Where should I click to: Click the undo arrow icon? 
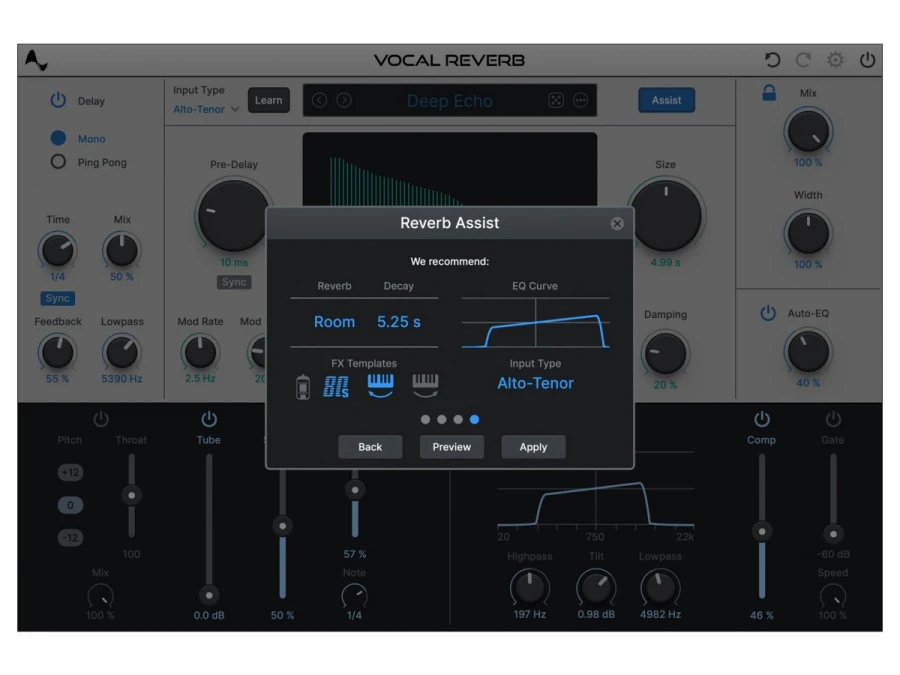pos(772,60)
